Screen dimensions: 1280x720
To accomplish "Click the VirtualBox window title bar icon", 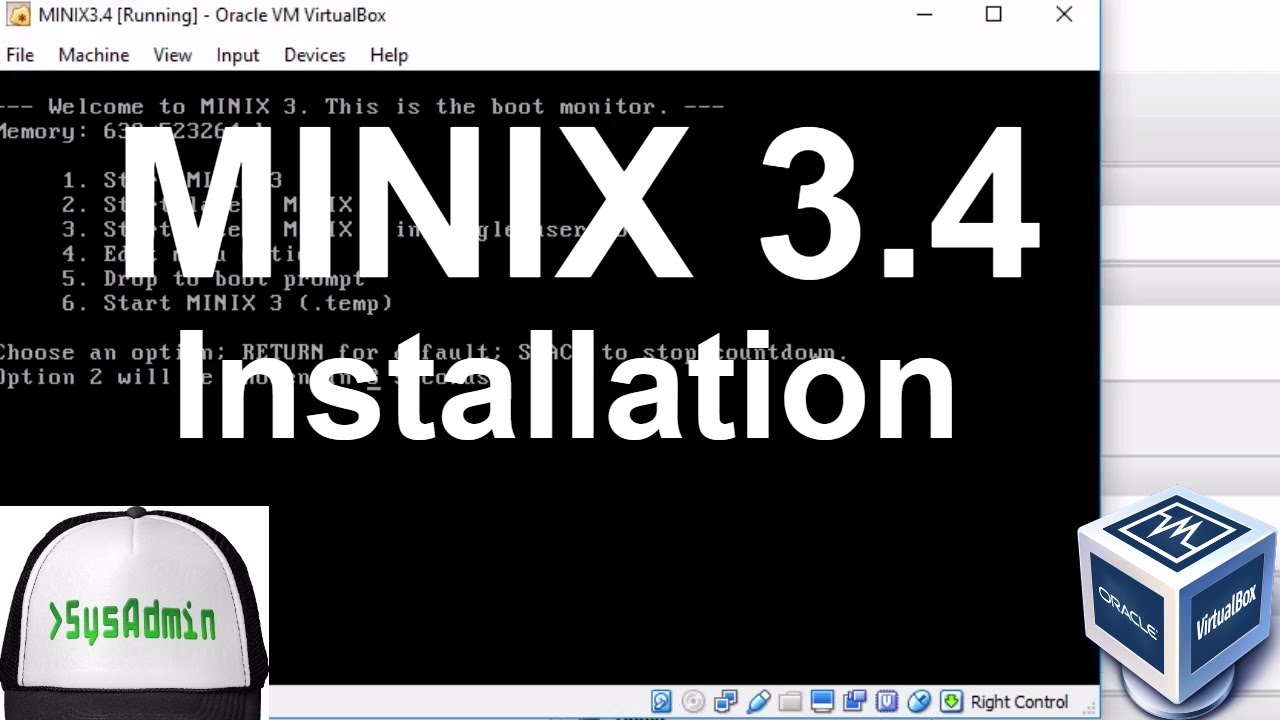I will tap(17, 15).
